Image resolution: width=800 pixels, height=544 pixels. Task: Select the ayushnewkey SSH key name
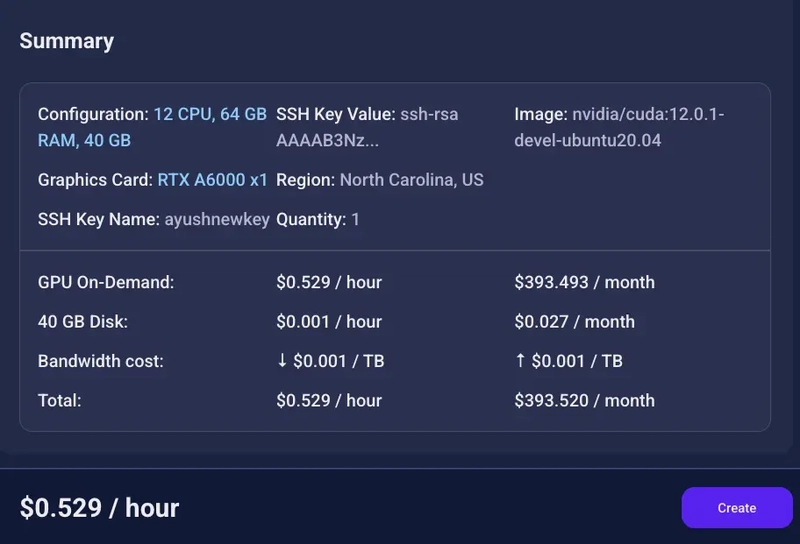217,219
